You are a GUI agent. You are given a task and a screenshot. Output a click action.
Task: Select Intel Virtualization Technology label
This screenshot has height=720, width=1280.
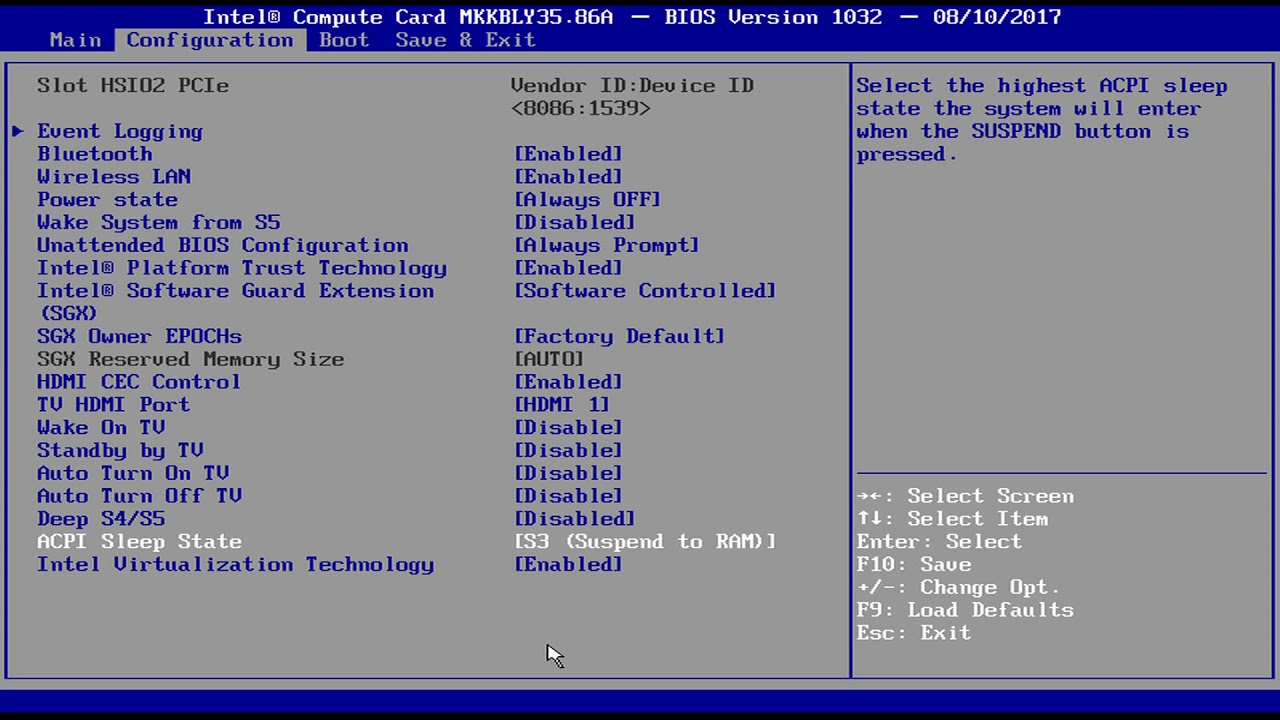(235, 565)
